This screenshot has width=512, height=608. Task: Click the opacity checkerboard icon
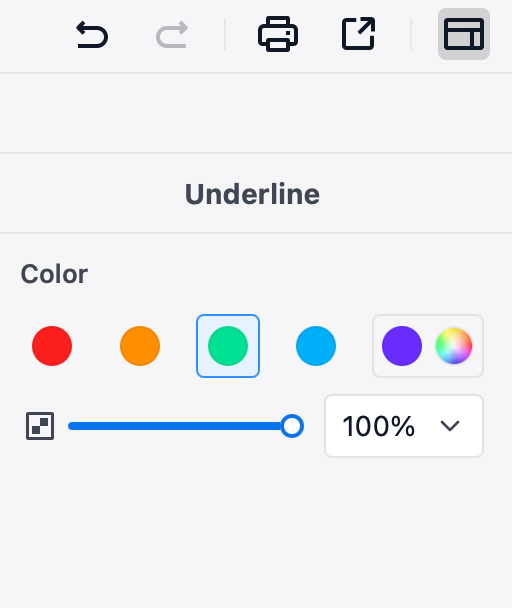[40, 426]
